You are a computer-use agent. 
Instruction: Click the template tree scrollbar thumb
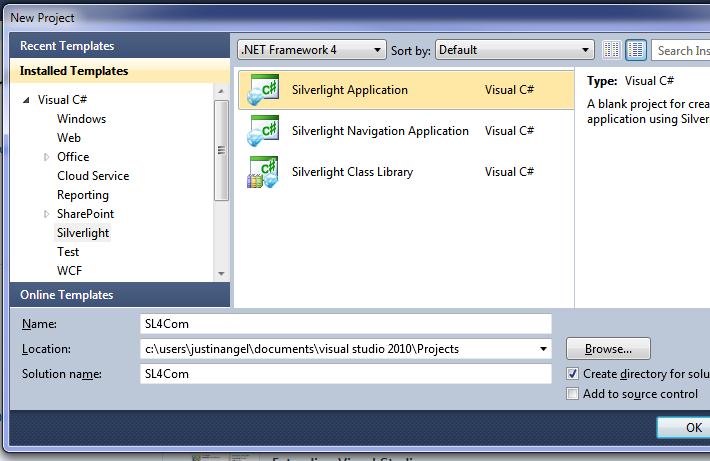pos(221,150)
